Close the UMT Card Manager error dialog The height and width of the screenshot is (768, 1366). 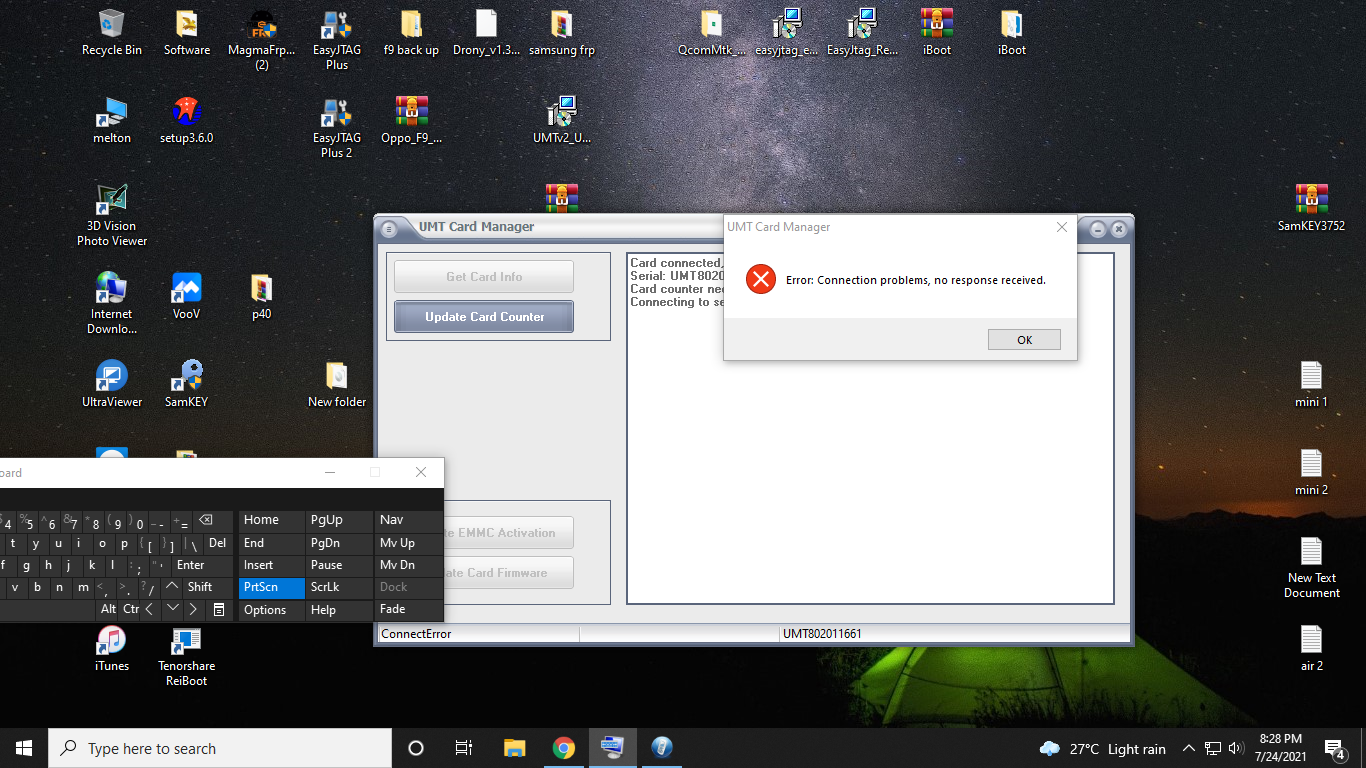[x=1062, y=227]
